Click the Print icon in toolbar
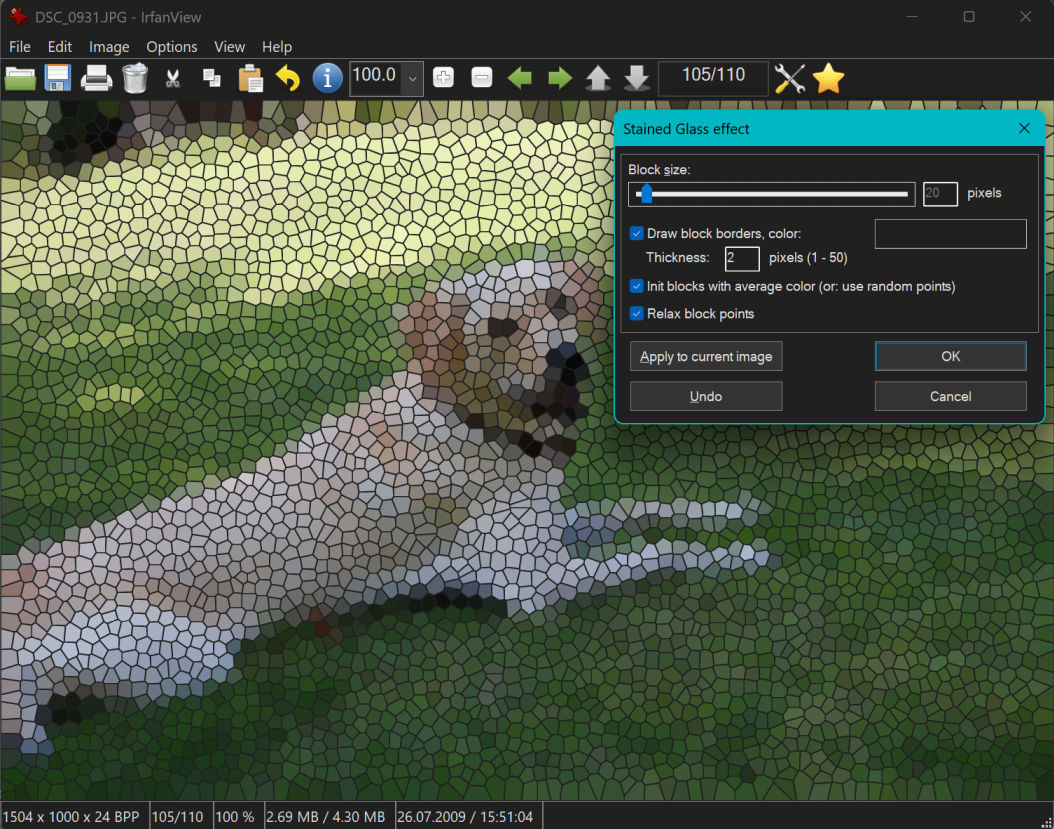 pyautogui.click(x=96, y=78)
